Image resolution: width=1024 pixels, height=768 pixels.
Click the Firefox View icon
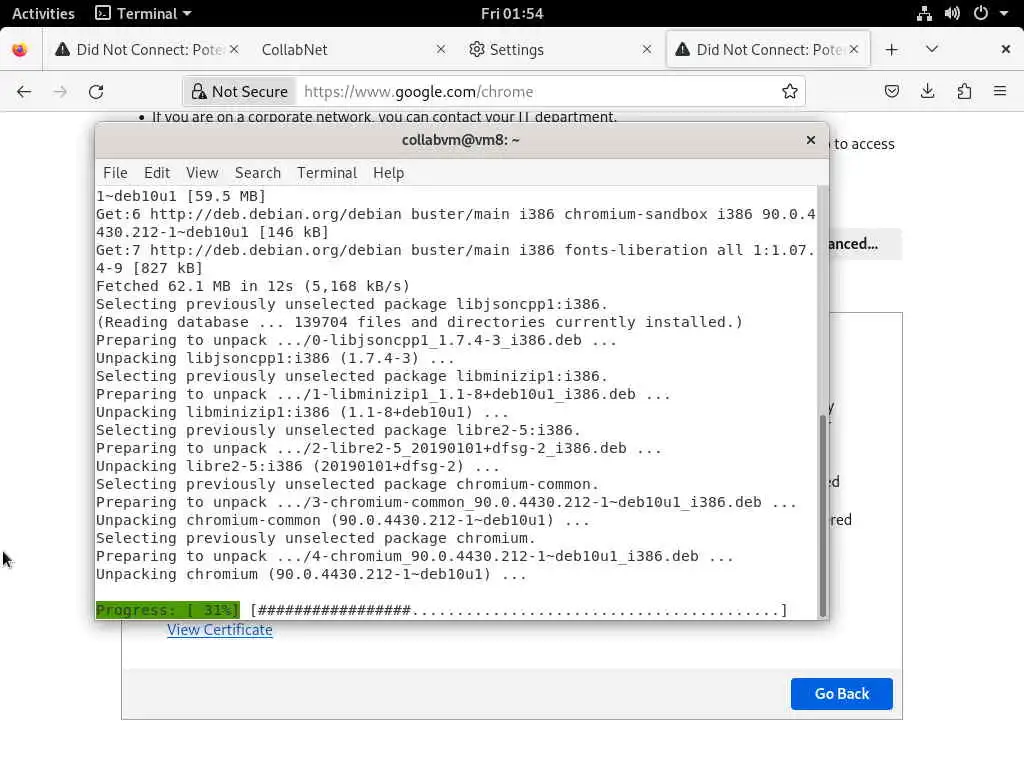click(20, 50)
